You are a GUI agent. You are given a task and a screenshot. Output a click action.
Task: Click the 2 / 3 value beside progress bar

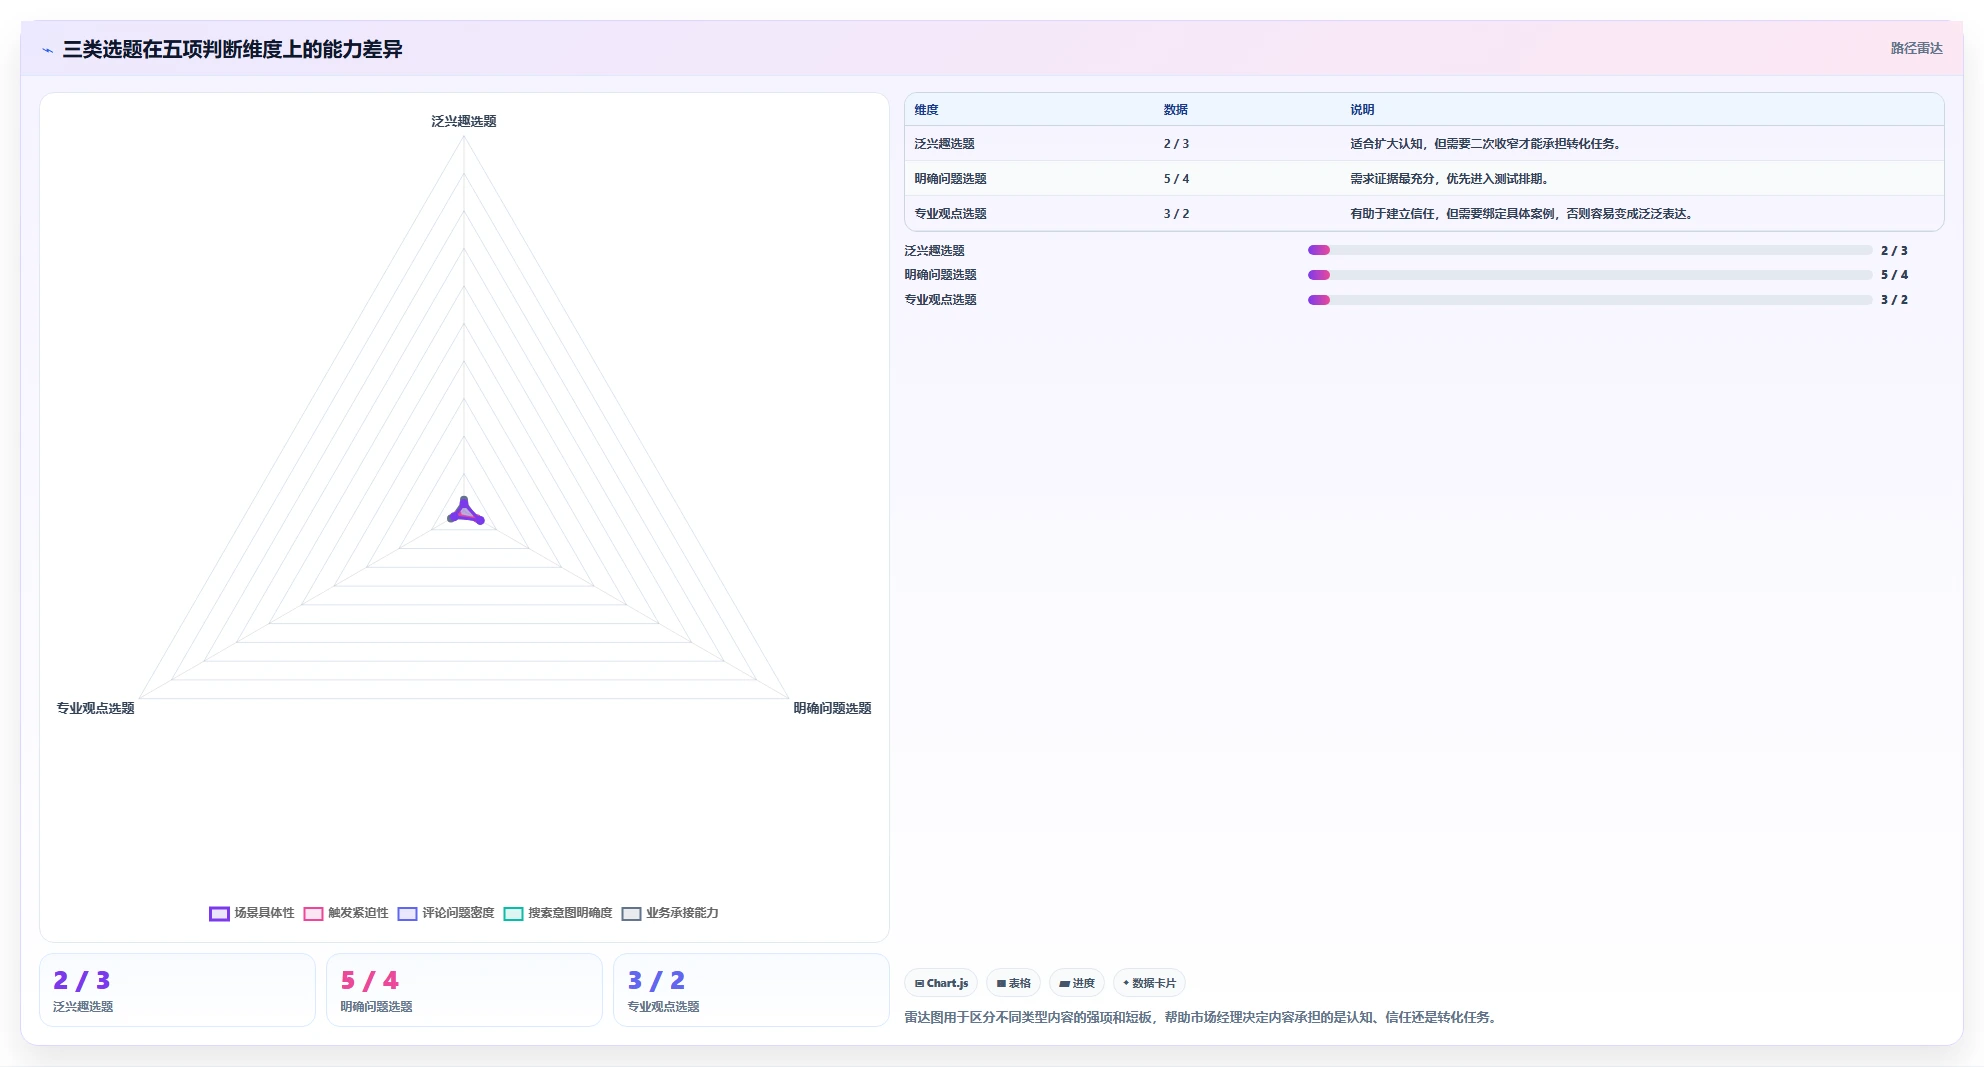coord(1894,251)
